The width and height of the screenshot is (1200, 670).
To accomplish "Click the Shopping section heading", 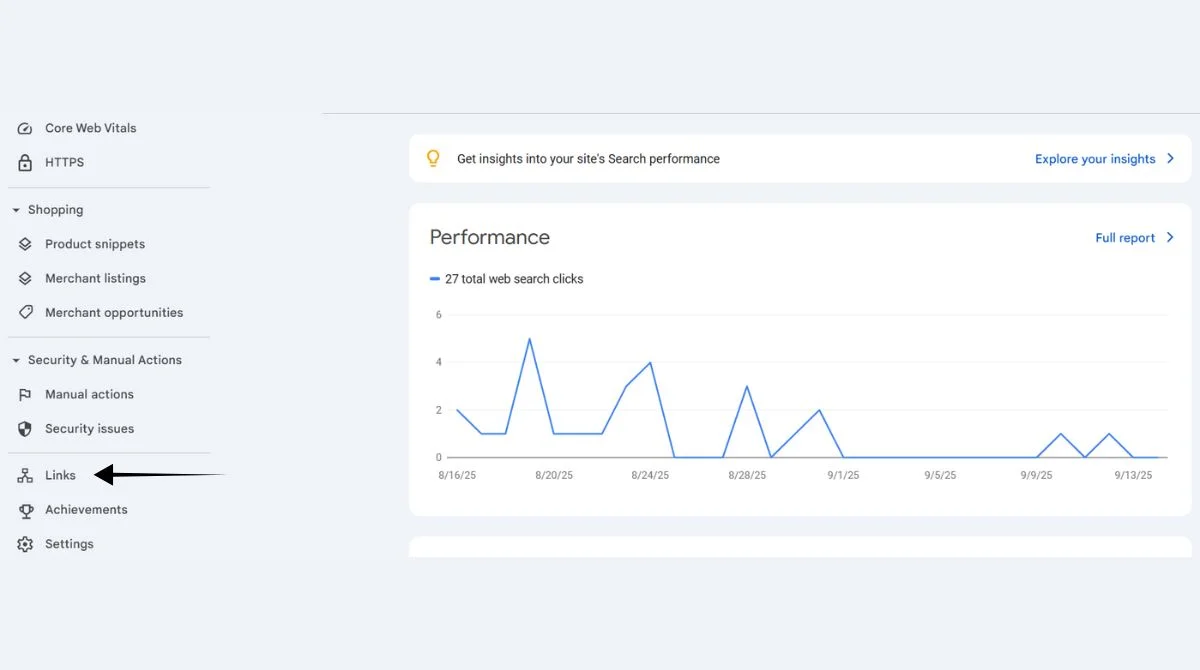I will coord(55,210).
